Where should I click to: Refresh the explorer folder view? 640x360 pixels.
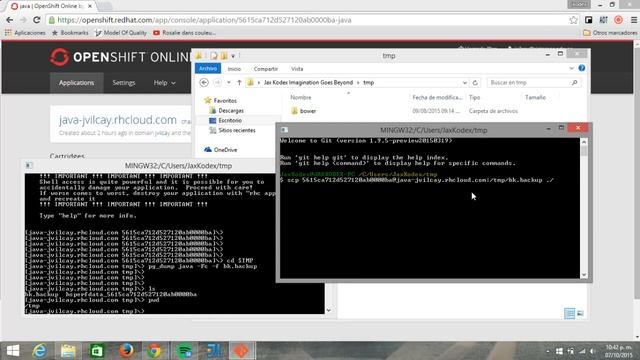[475, 82]
